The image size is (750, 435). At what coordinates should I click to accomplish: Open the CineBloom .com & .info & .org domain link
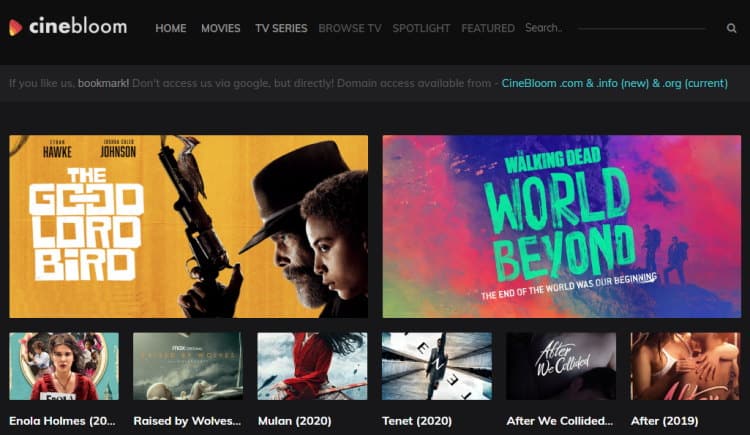615,83
